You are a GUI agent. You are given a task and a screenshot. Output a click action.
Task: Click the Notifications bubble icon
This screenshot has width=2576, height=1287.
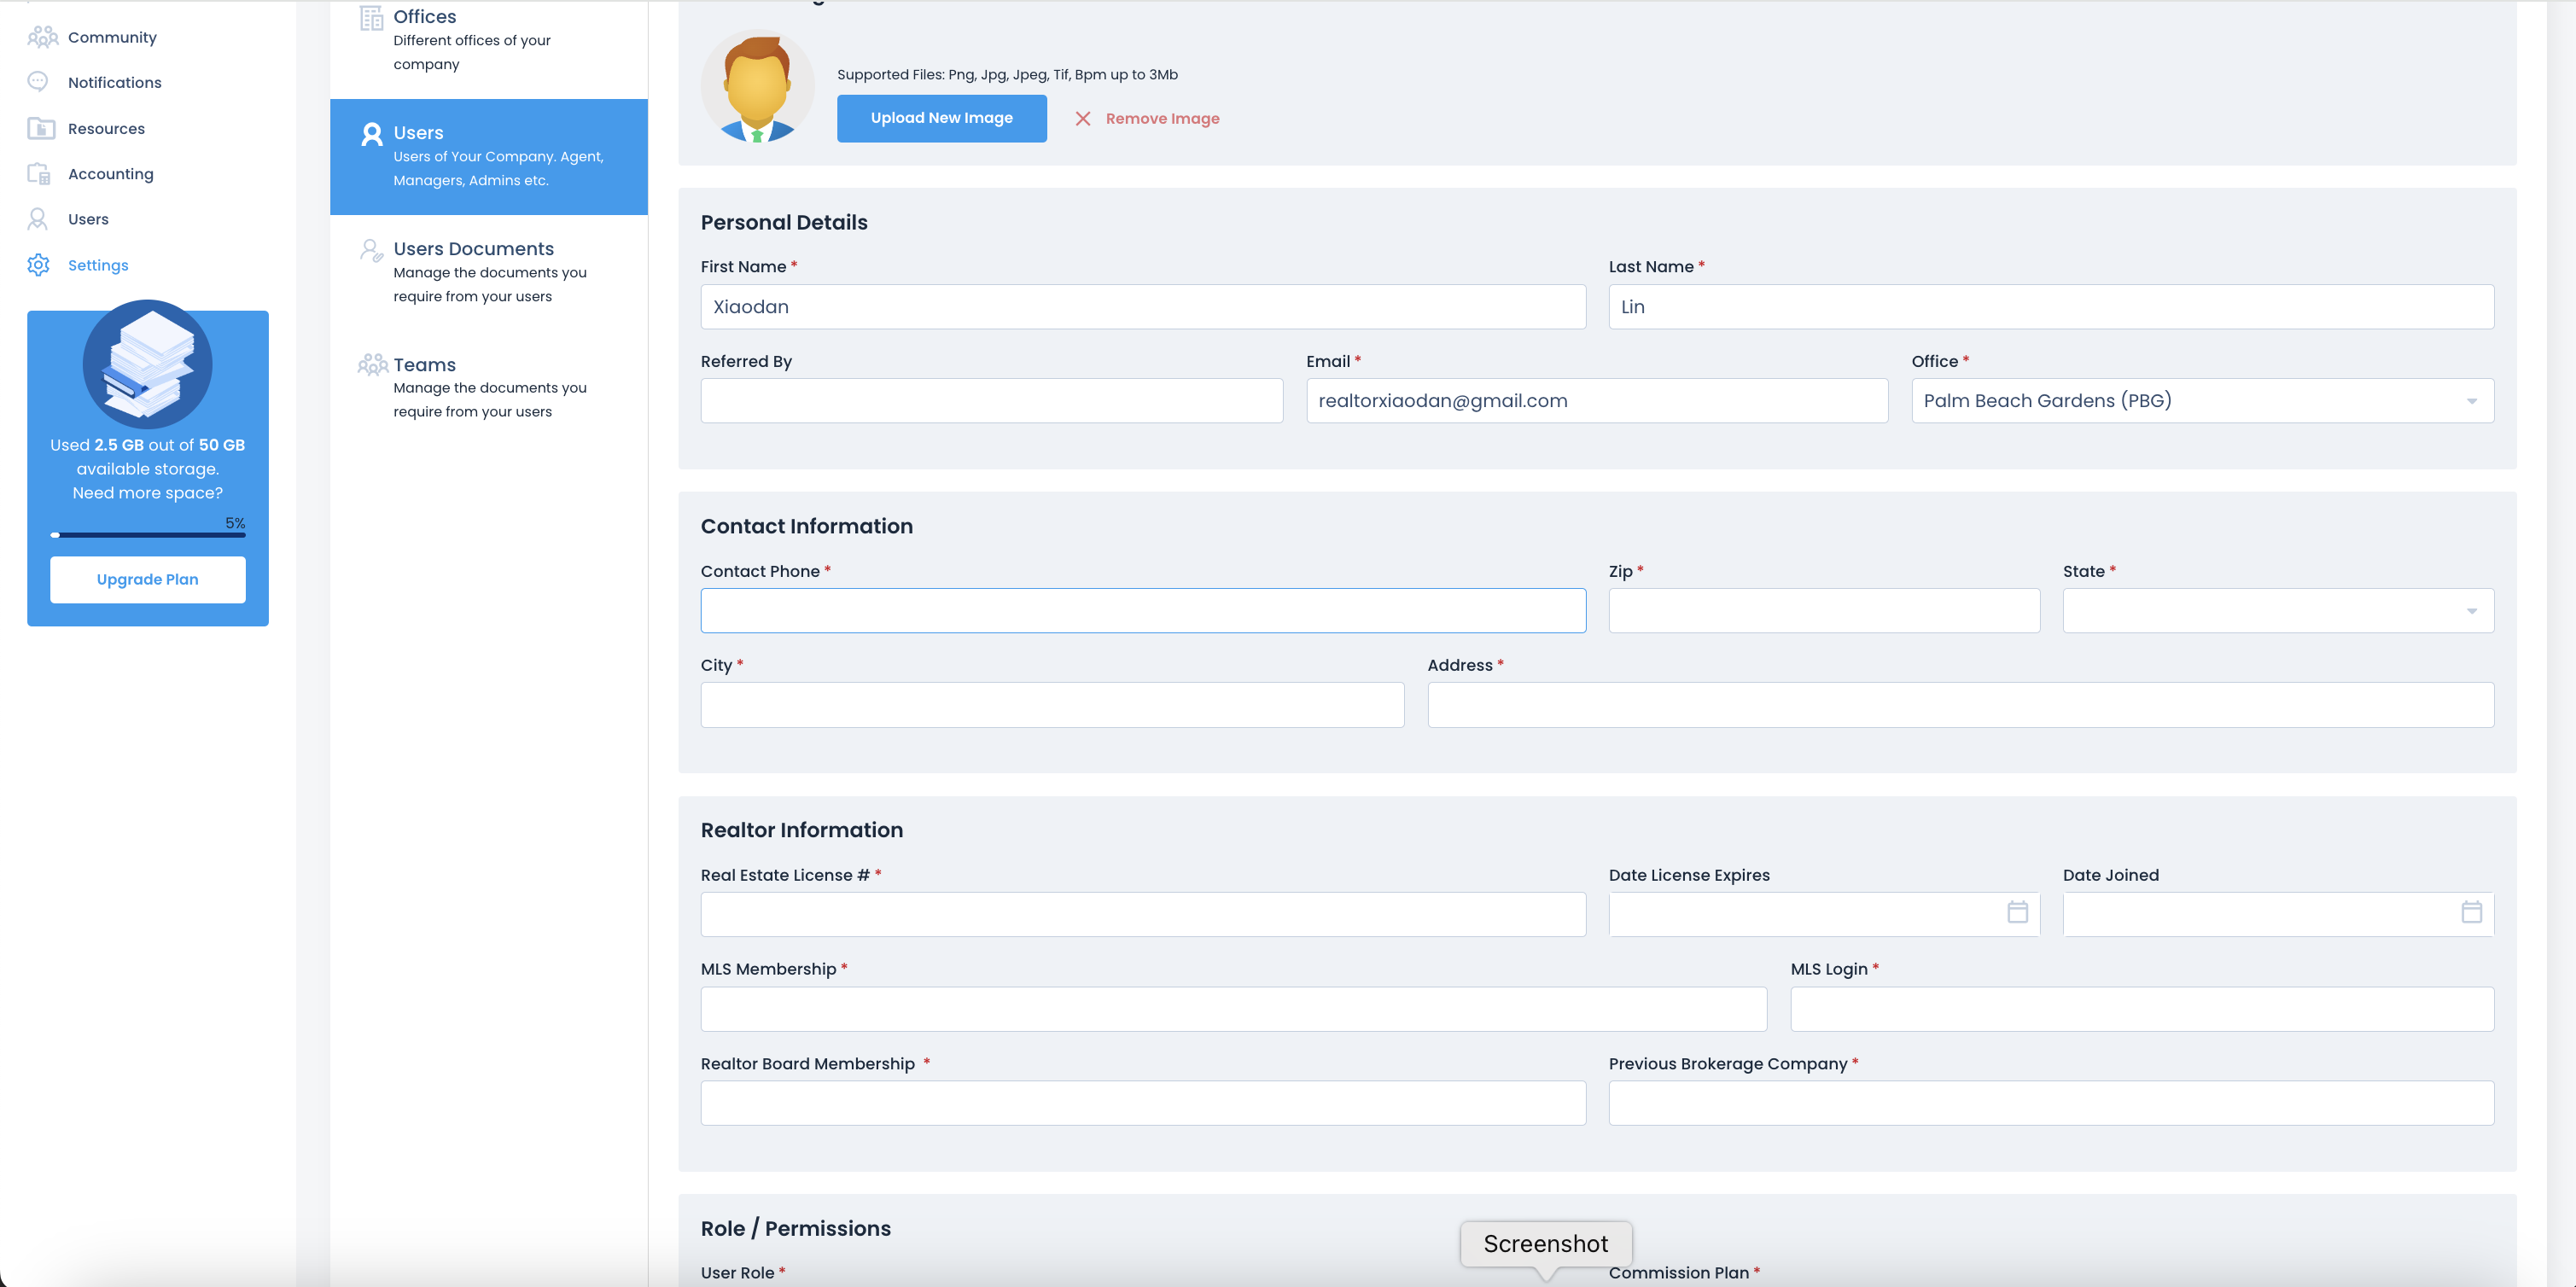[x=38, y=82]
